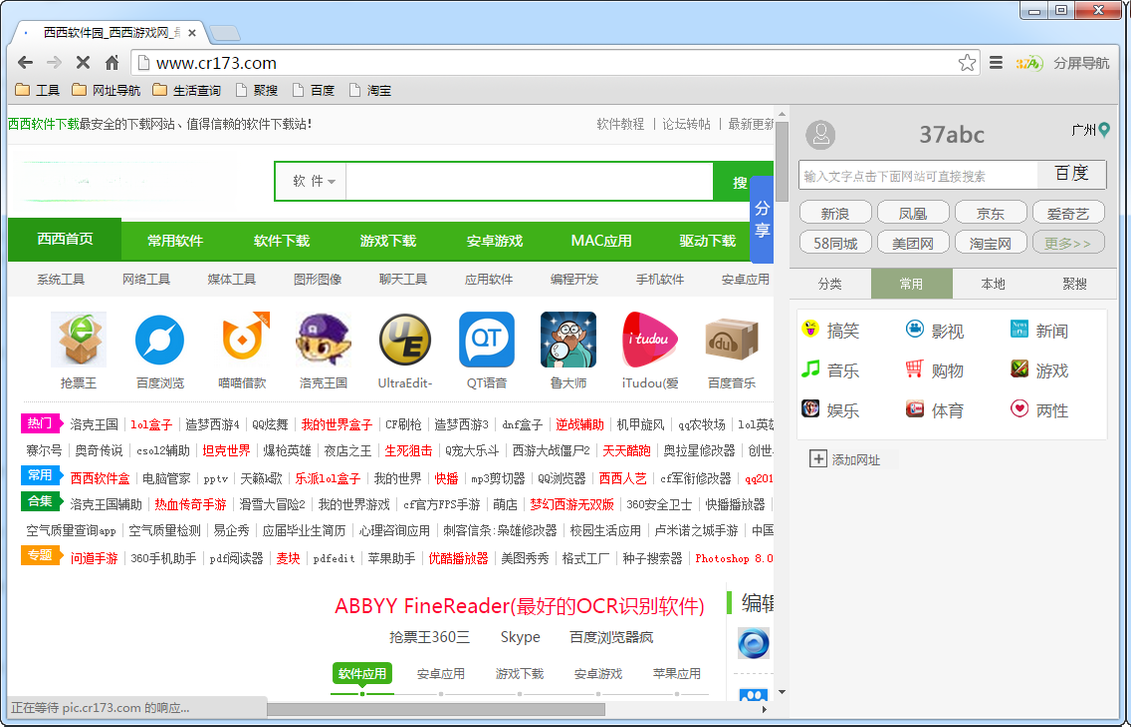Click the 广州 location pin
Screen dimensions: 1131x727
[x=1104, y=130]
